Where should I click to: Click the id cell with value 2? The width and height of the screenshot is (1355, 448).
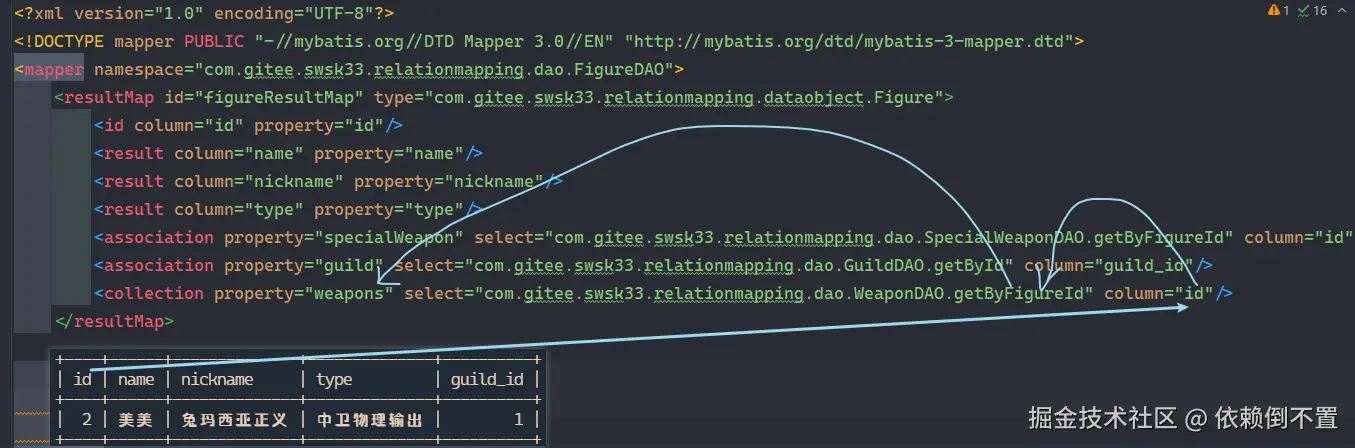[x=87, y=420]
